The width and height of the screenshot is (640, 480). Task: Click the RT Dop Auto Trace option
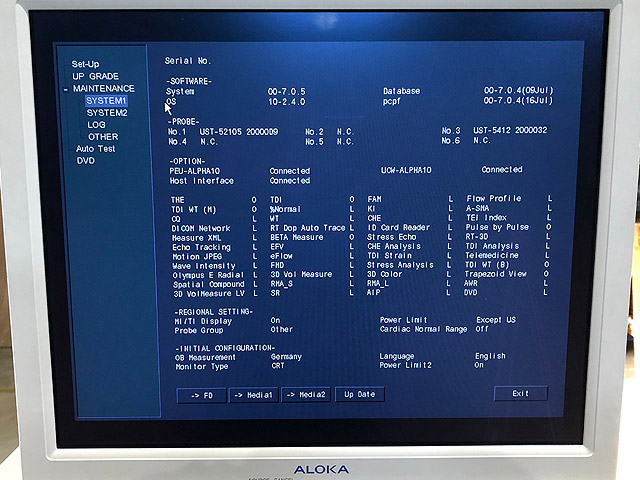tap(308, 228)
